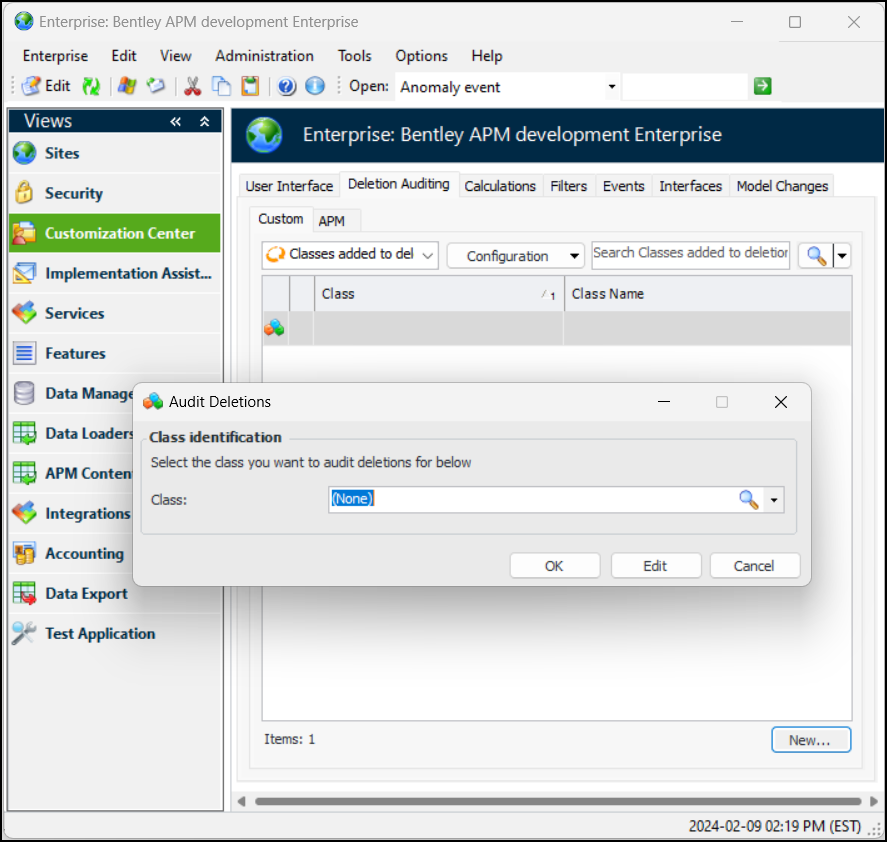Select the APM sub-tab
The height and width of the screenshot is (842, 887).
point(331,221)
